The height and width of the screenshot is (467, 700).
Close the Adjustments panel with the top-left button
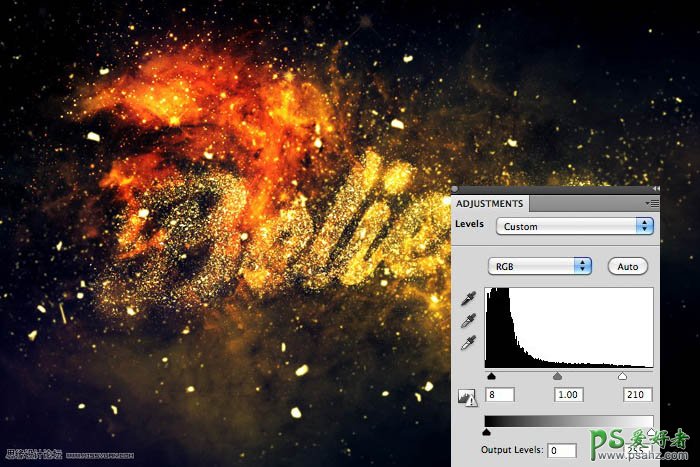point(455,188)
